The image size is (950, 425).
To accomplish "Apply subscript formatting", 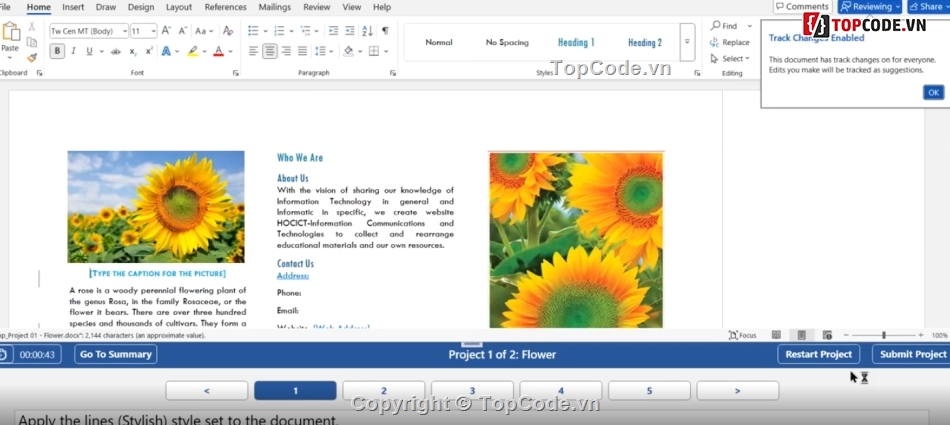I will pos(133,52).
